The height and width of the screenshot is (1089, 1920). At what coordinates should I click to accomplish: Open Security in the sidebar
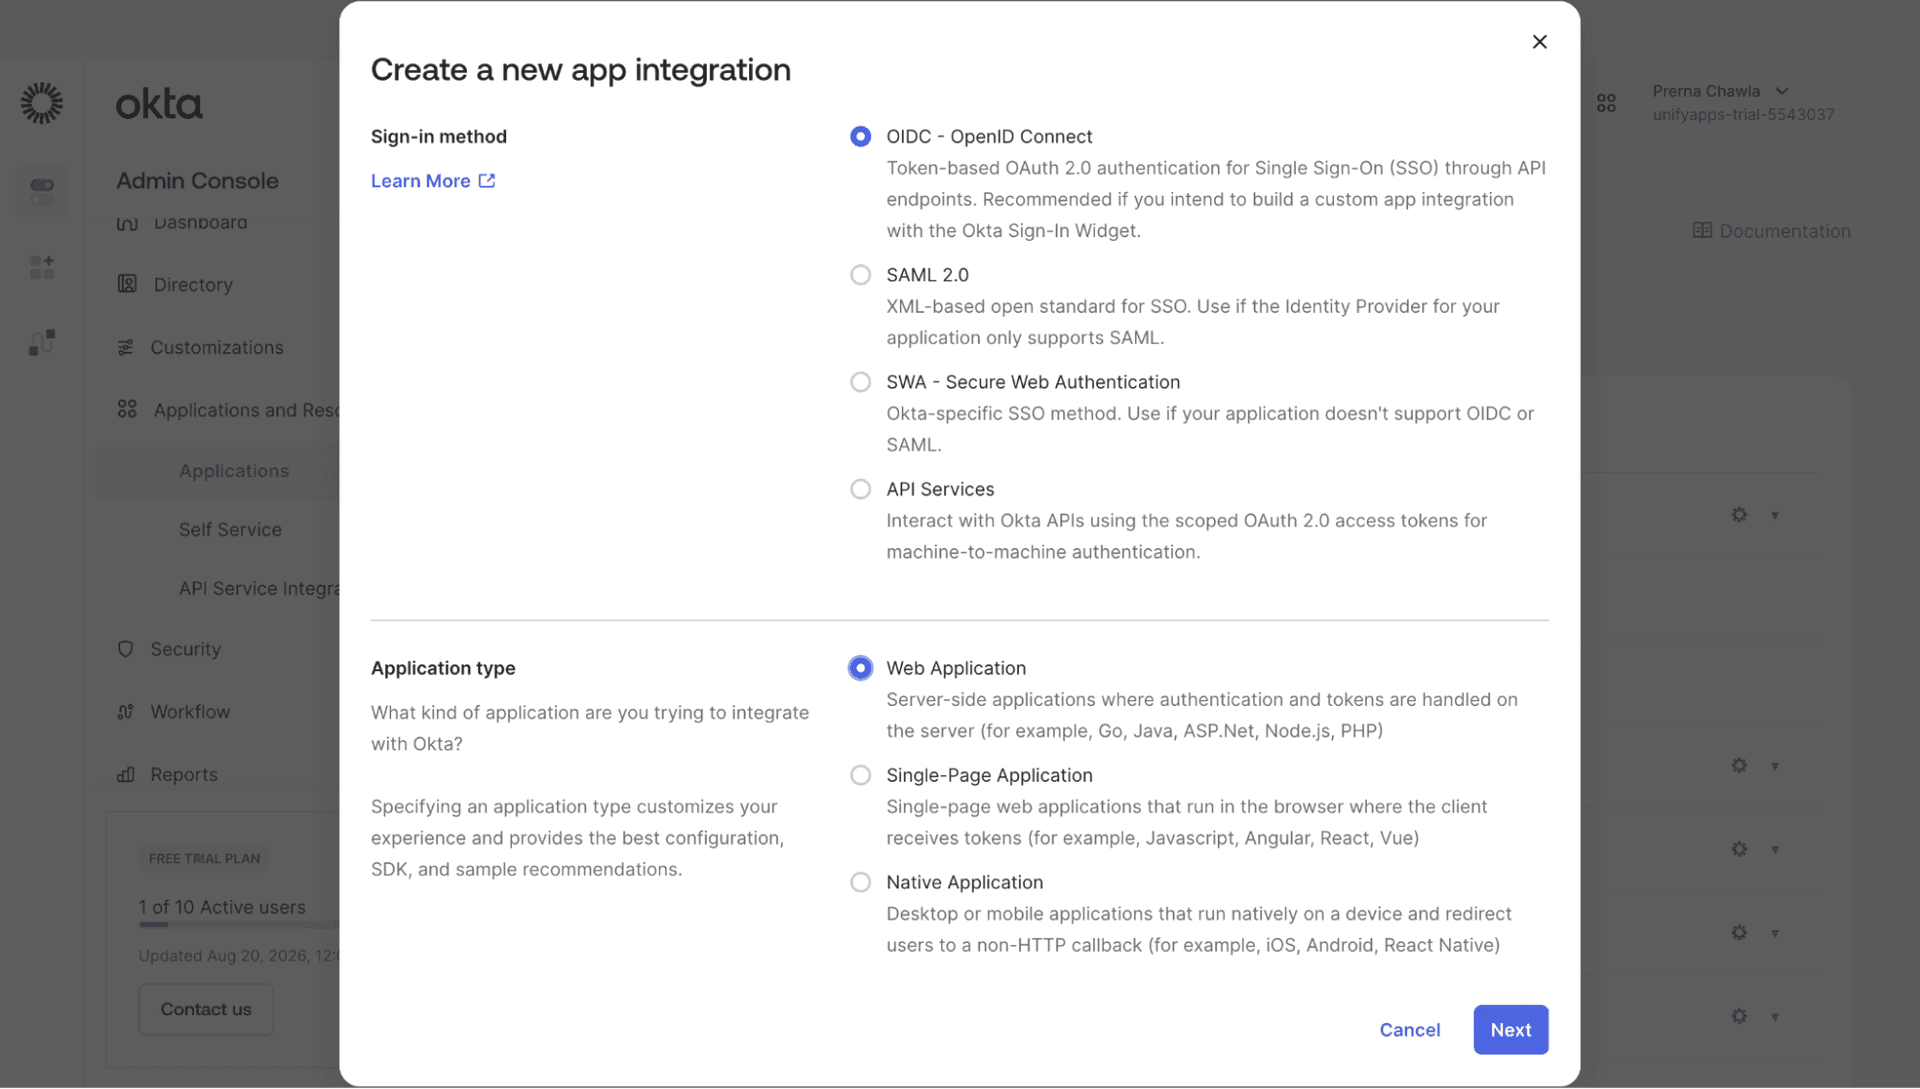pyautogui.click(x=185, y=650)
